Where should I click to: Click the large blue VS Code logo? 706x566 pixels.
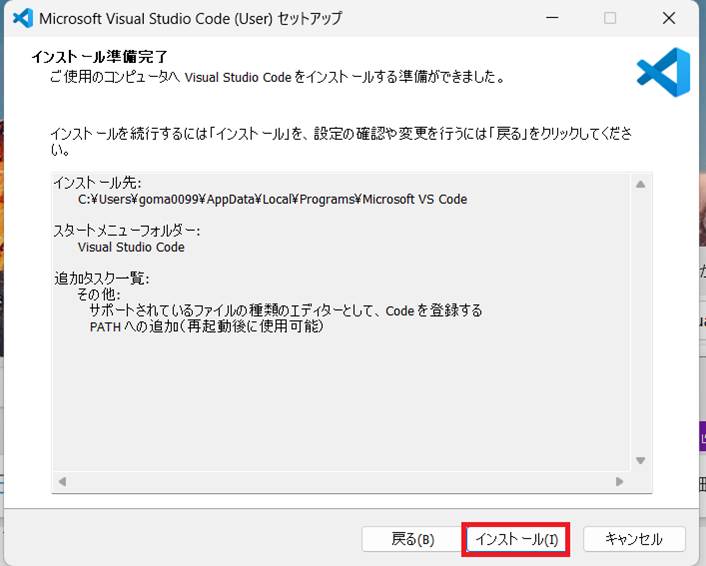[x=663, y=72]
